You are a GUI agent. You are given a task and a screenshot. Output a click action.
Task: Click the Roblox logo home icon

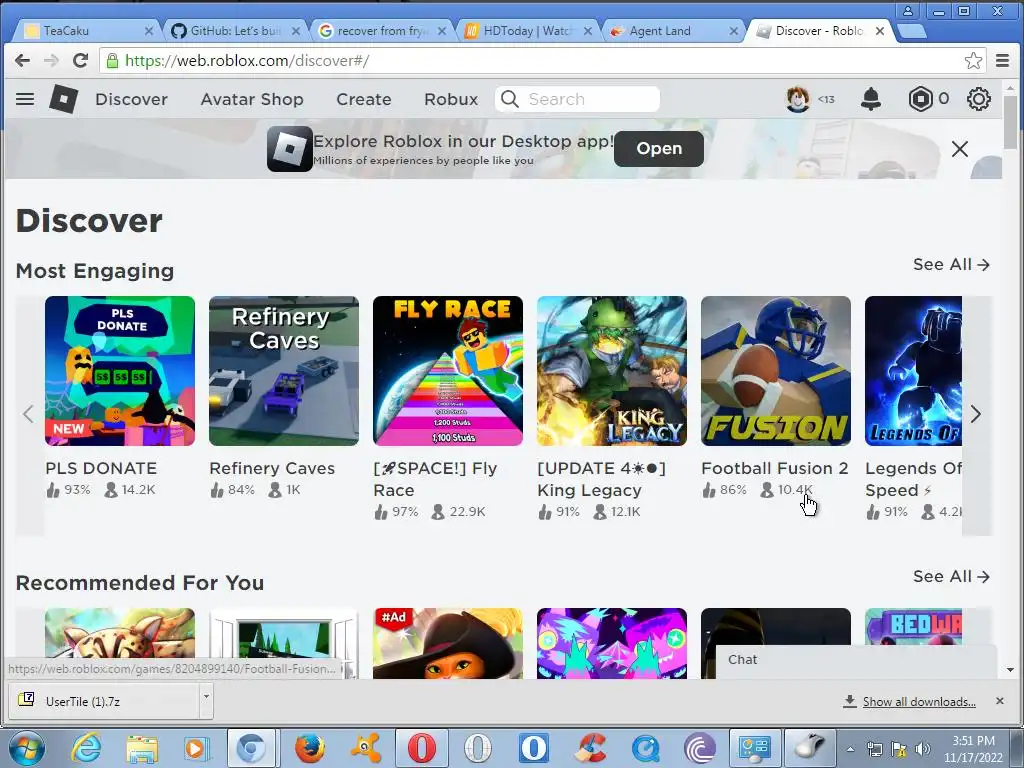[x=63, y=99]
